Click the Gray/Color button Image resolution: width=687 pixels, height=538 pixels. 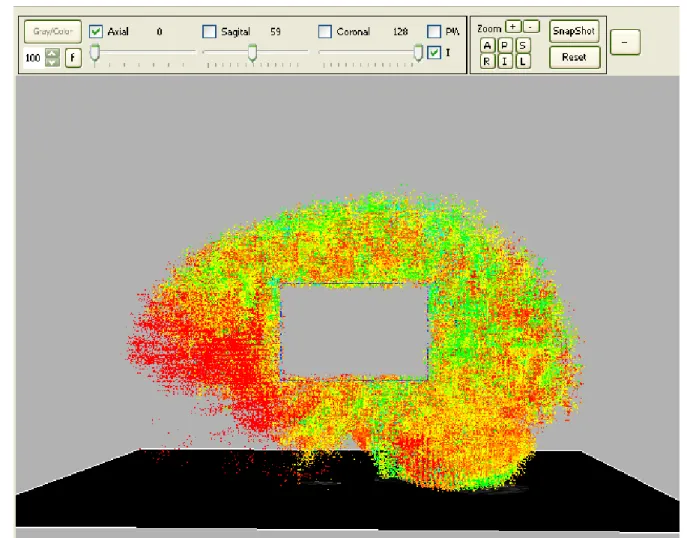click(53, 32)
